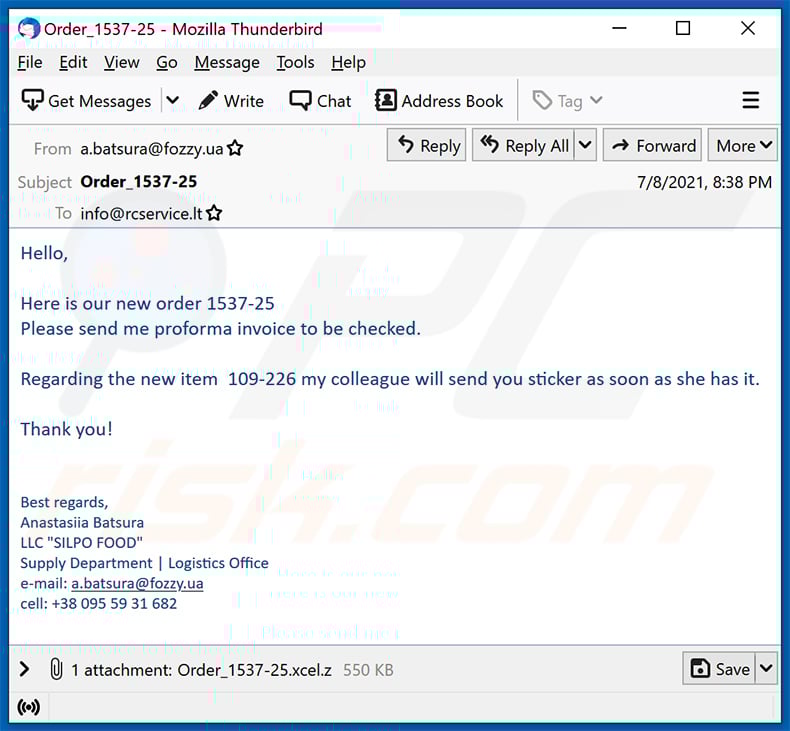Image resolution: width=790 pixels, height=731 pixels.
Task: Maximize the Thunderbird window
Action: [683, 28]
